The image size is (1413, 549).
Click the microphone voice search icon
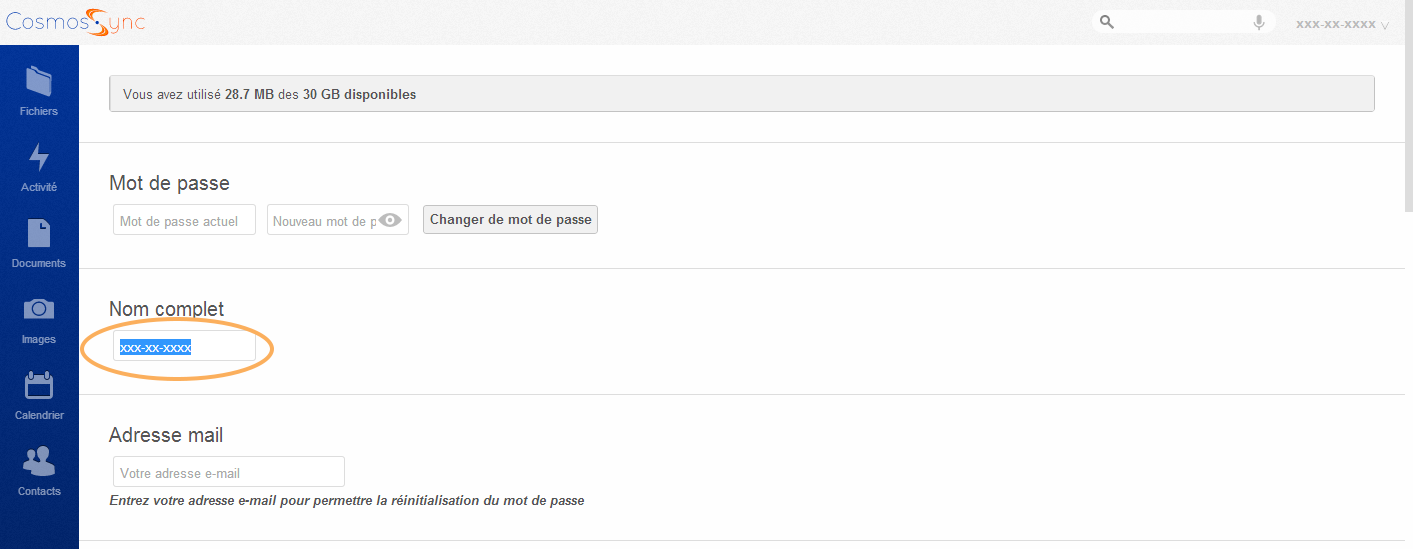pos(1259,22)
